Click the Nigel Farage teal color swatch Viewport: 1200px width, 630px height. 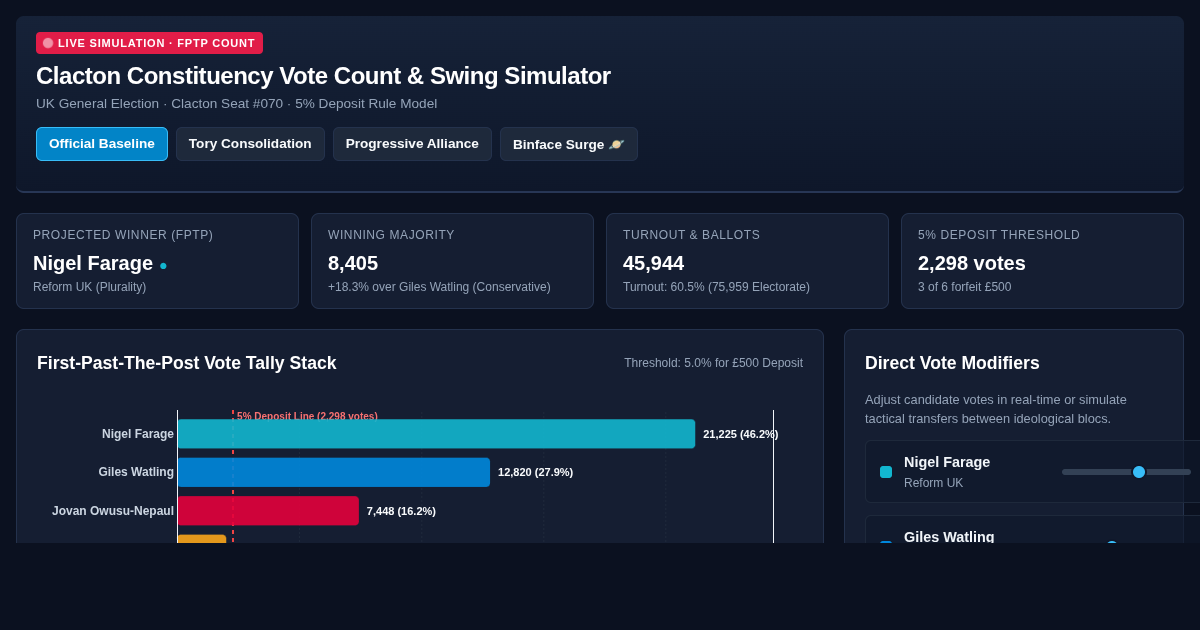[x=886, y=472]
